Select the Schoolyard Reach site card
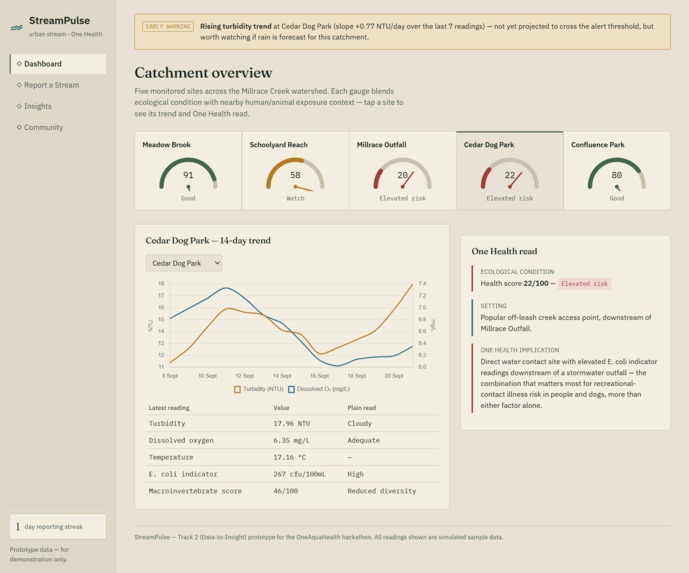 (x=295, y=170)
